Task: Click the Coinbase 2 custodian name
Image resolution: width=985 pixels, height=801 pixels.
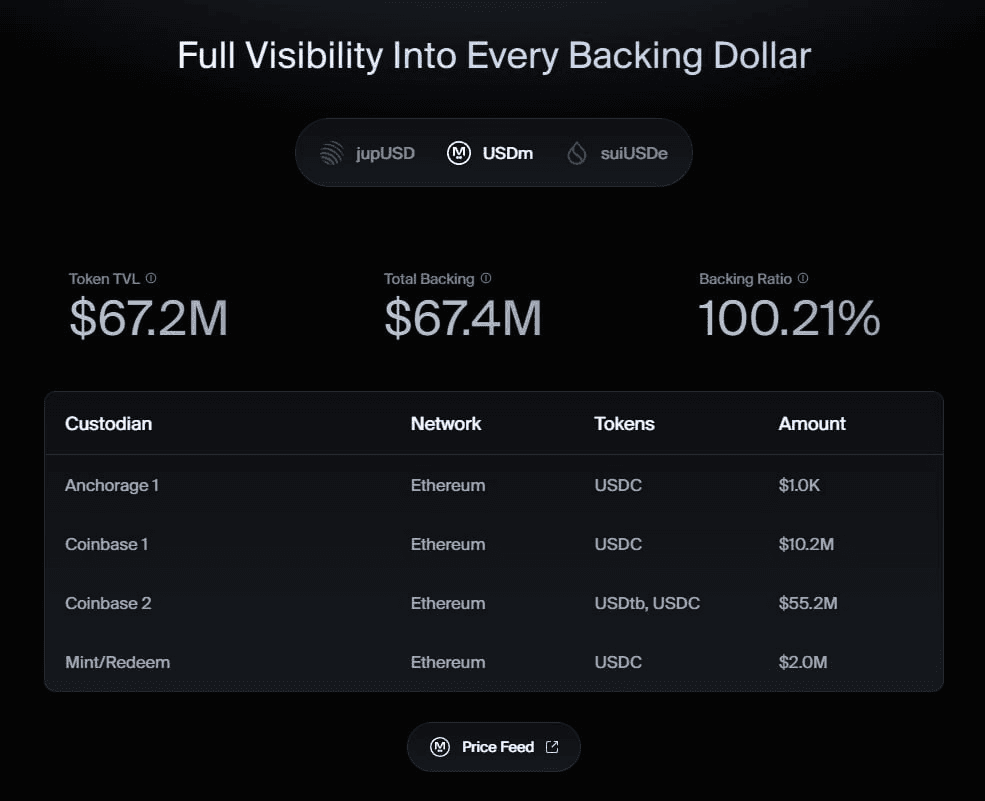Action: pos(108,603)
